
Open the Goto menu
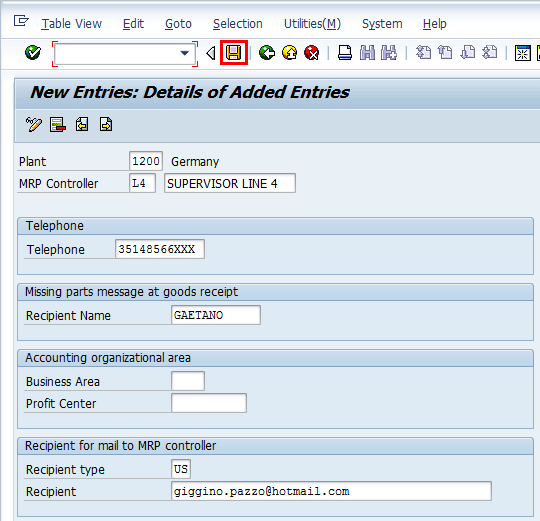[x=178, y=24]
